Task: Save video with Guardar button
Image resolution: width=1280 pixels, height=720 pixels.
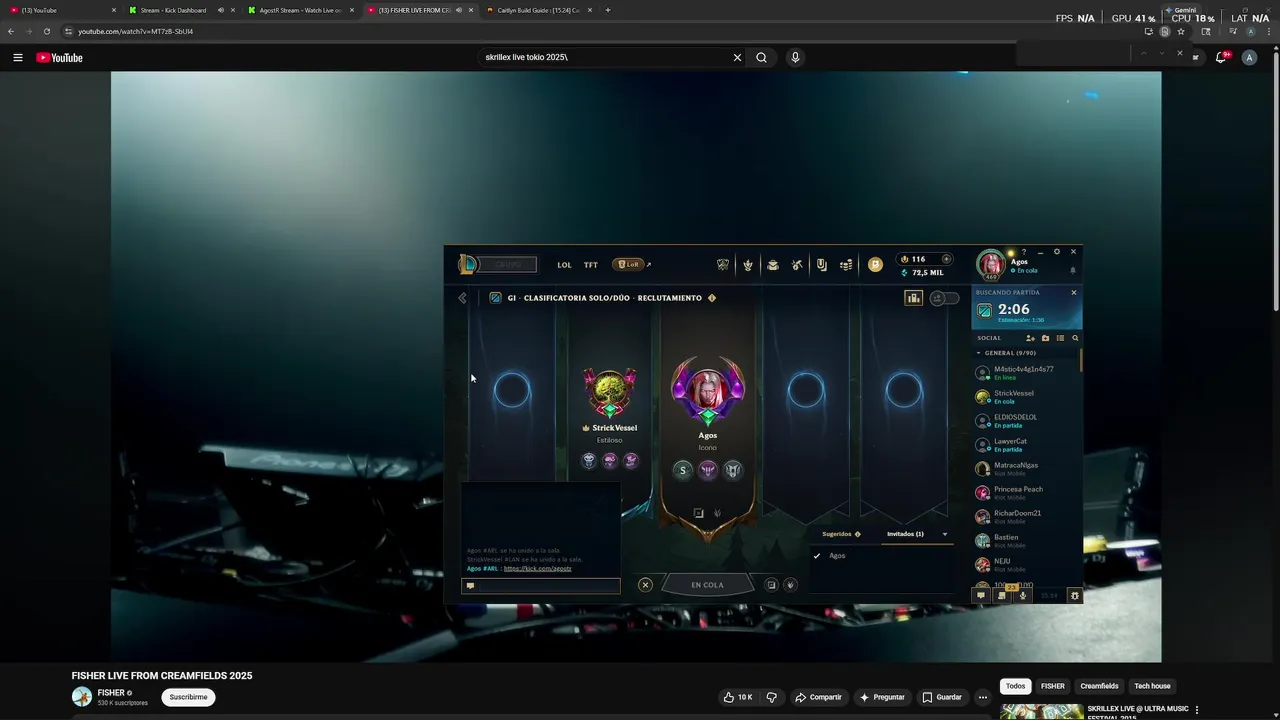Action: [x=942, y=697]
